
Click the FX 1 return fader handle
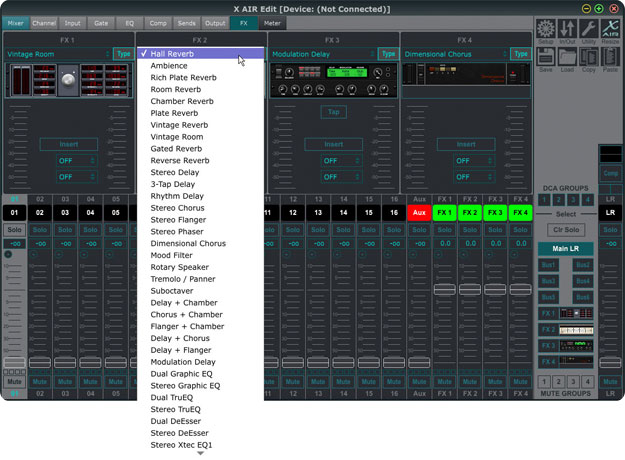point(444,289)
